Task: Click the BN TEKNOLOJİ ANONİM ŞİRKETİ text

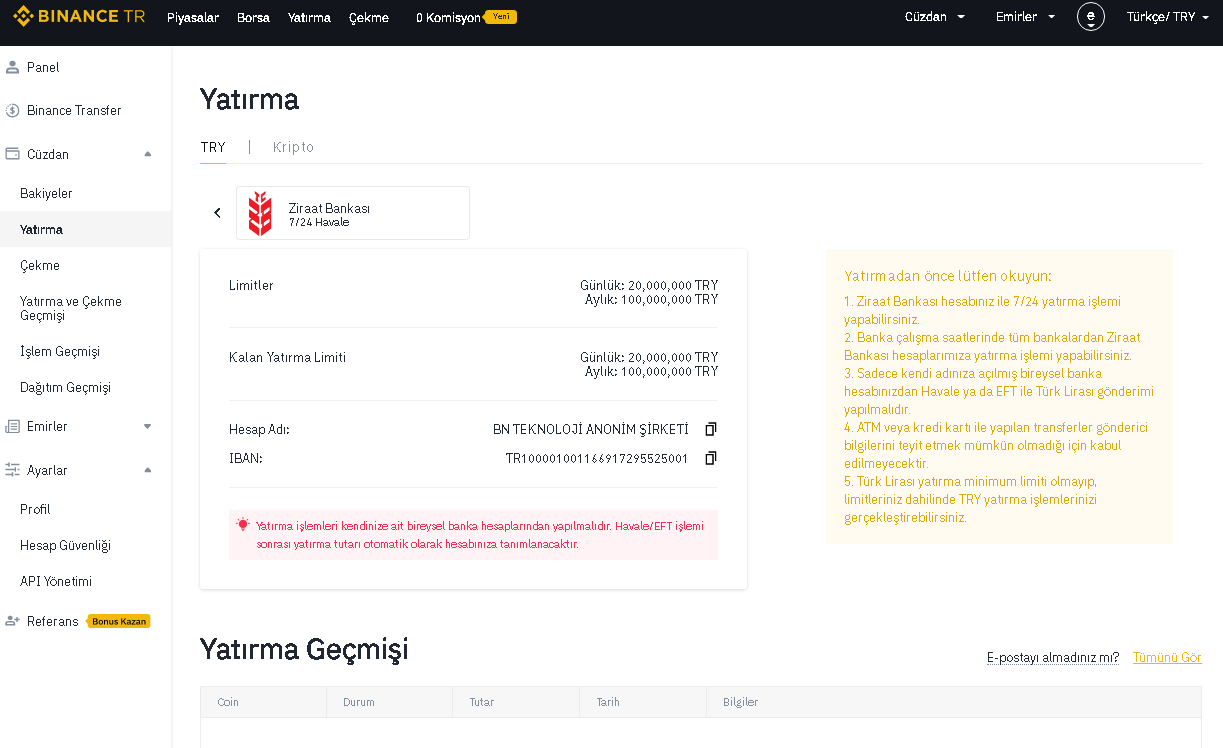Action: pos(591,429)
